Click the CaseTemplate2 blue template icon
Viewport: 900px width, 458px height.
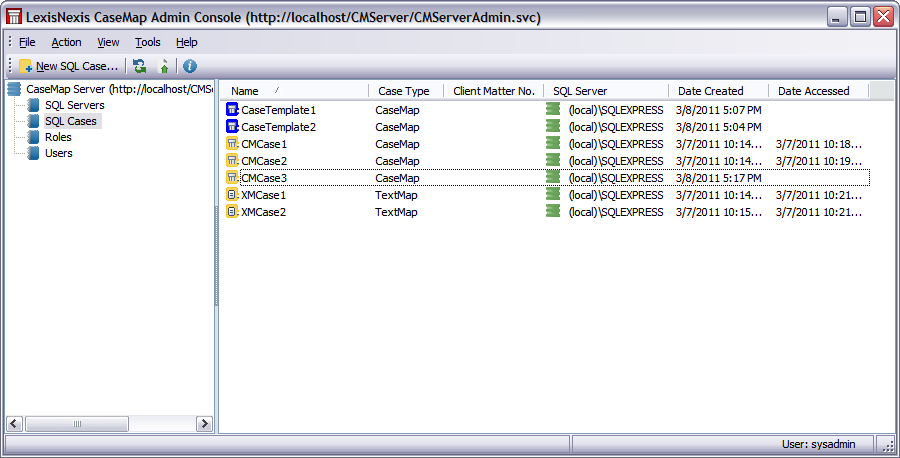coord(232,127)
